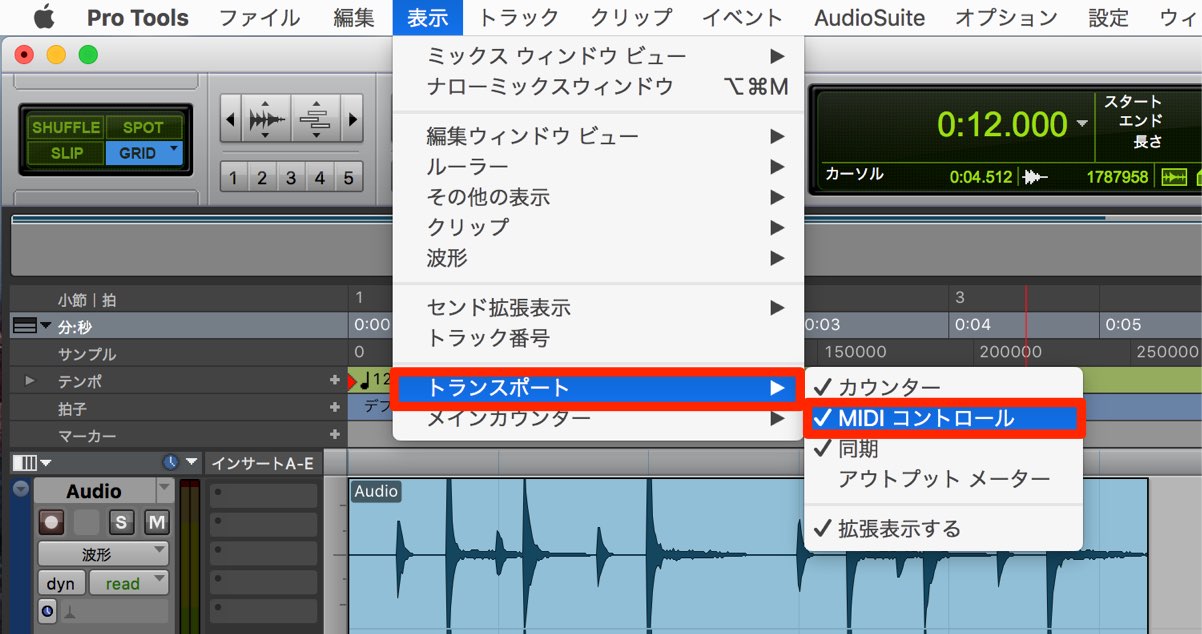The image size is (1202, 634).
Task: Click the track list view icon
Action: tap(23, 463)
